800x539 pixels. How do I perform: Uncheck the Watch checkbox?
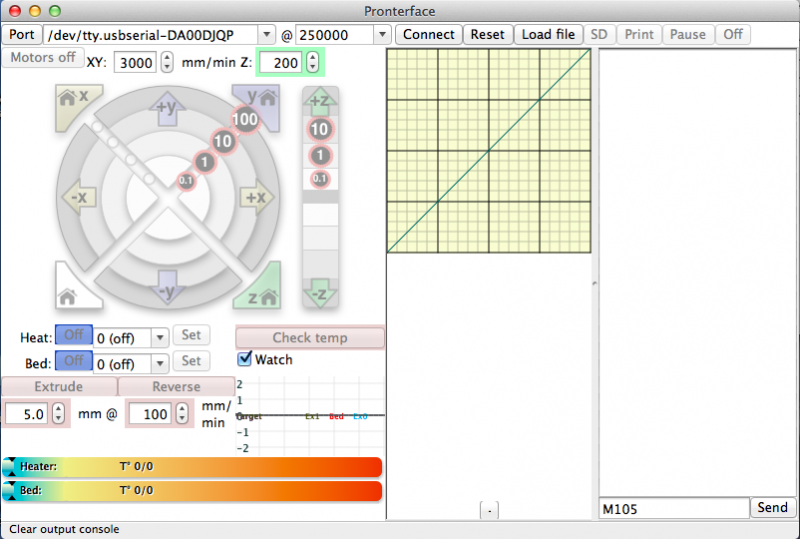(x=245, y=359)
